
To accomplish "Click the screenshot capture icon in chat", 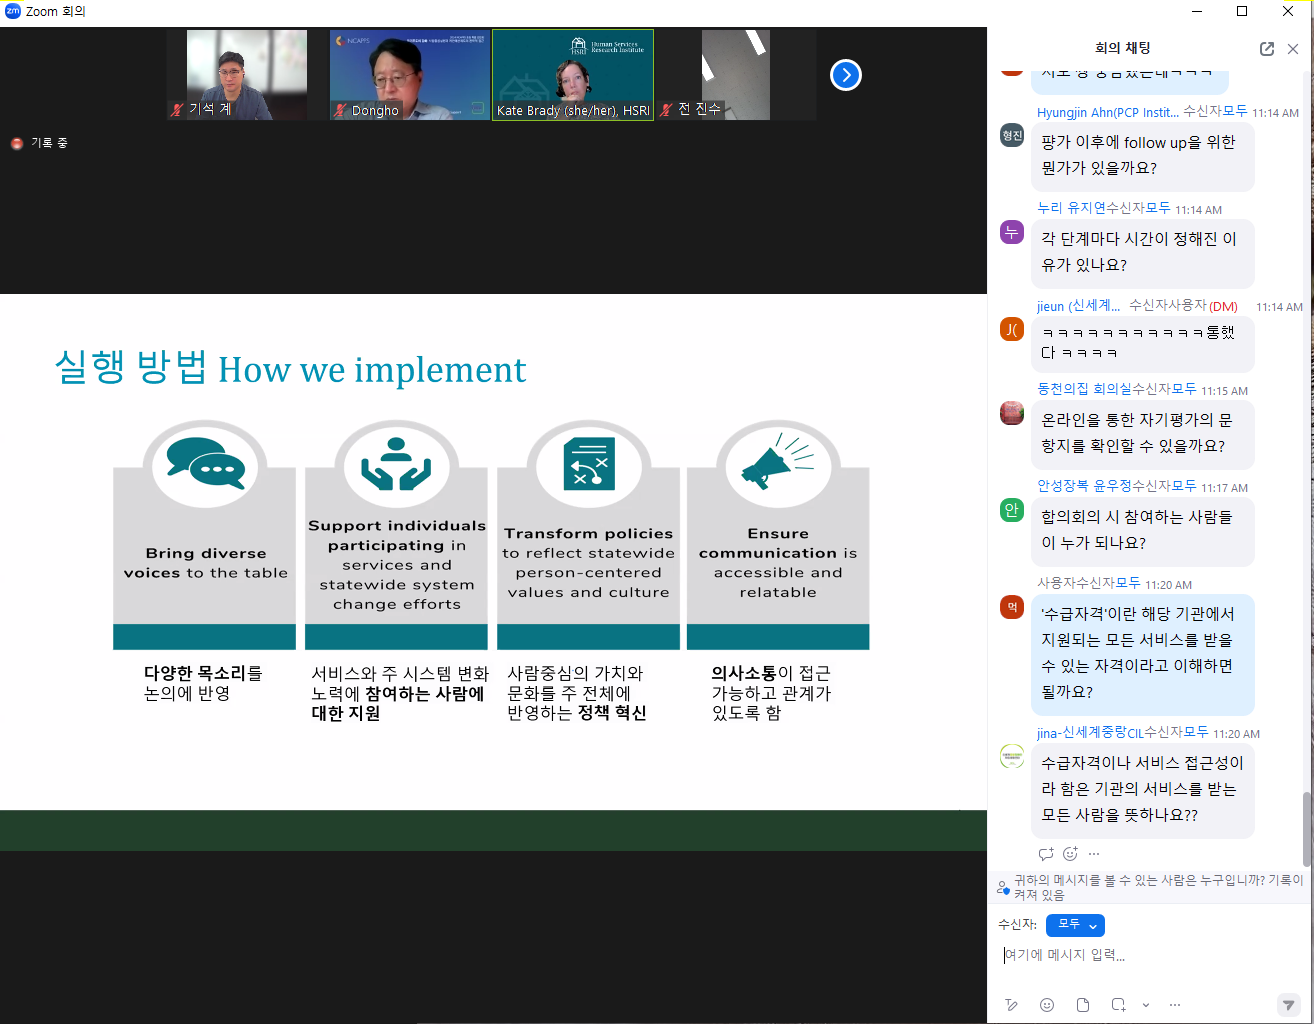I will 1118,1005.
